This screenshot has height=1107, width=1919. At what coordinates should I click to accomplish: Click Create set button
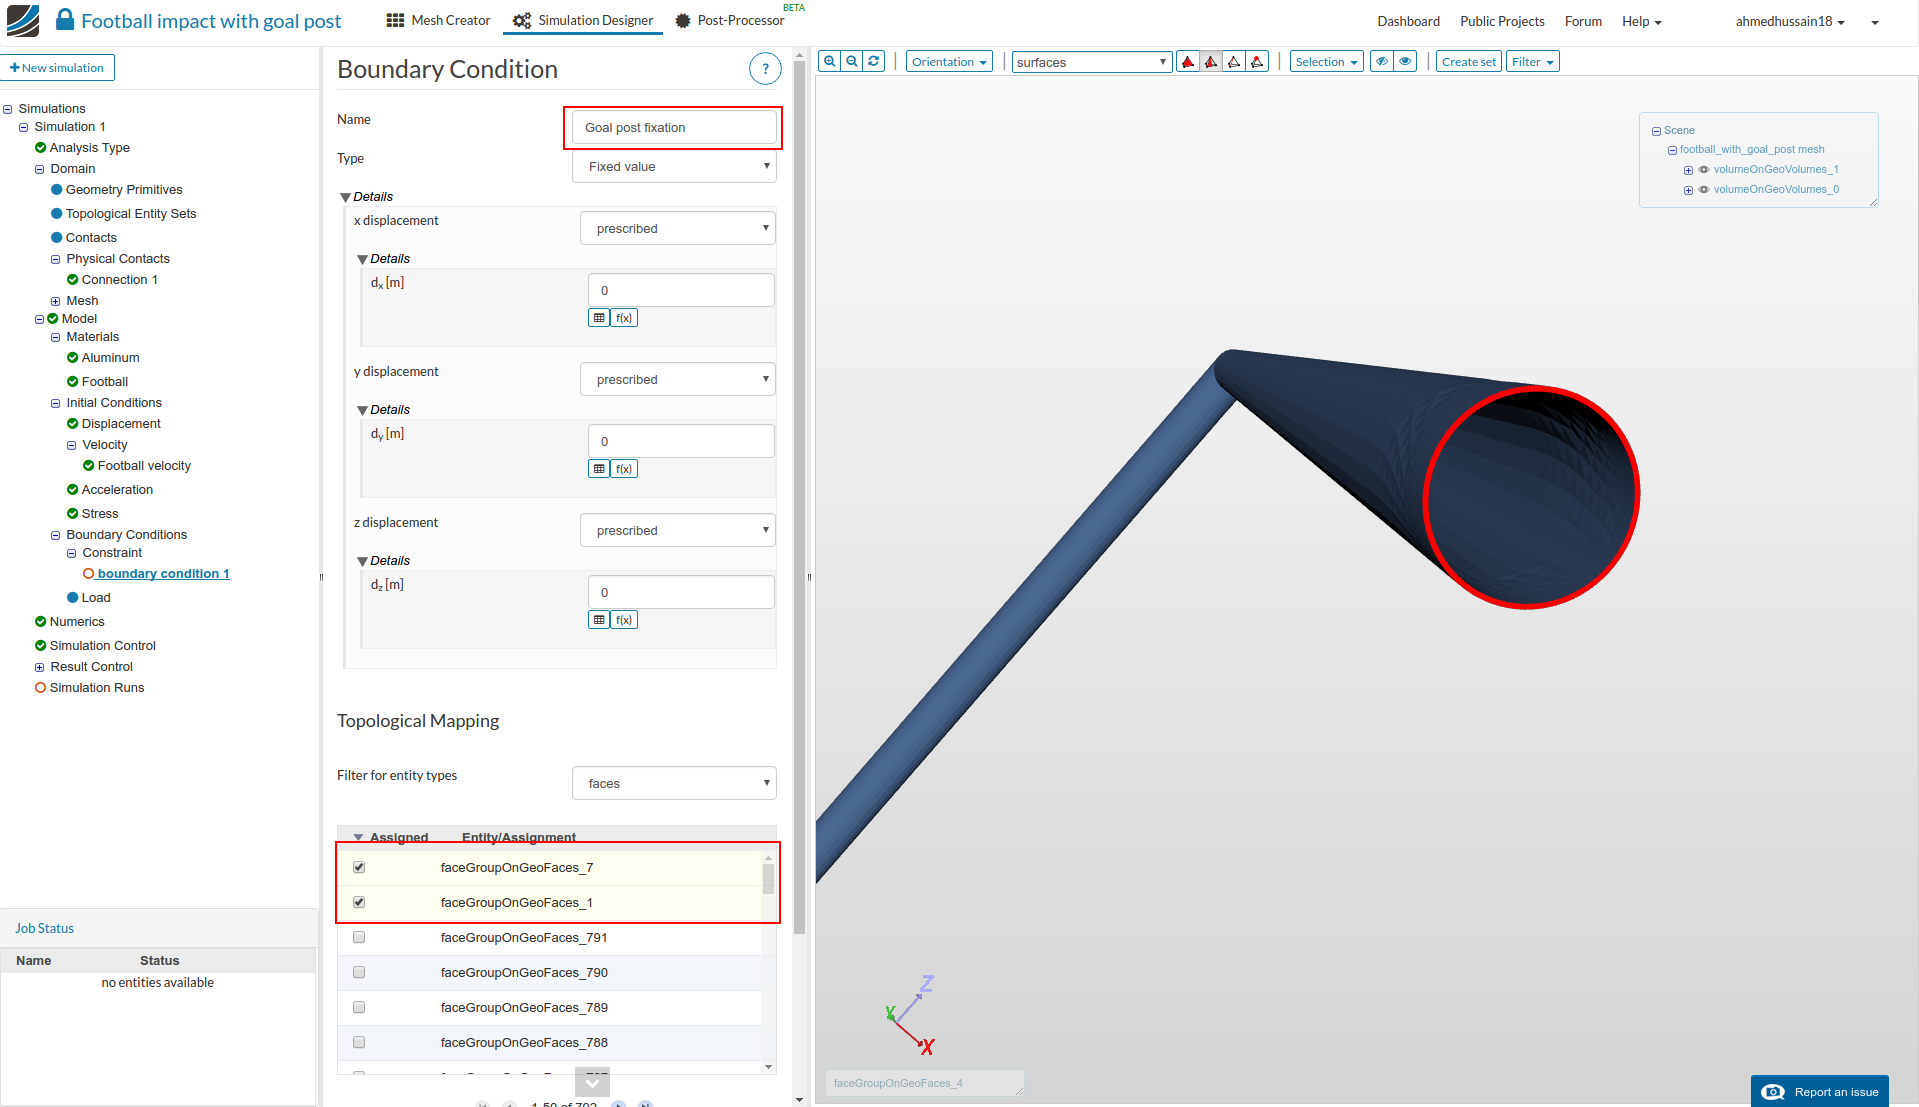1469,62
